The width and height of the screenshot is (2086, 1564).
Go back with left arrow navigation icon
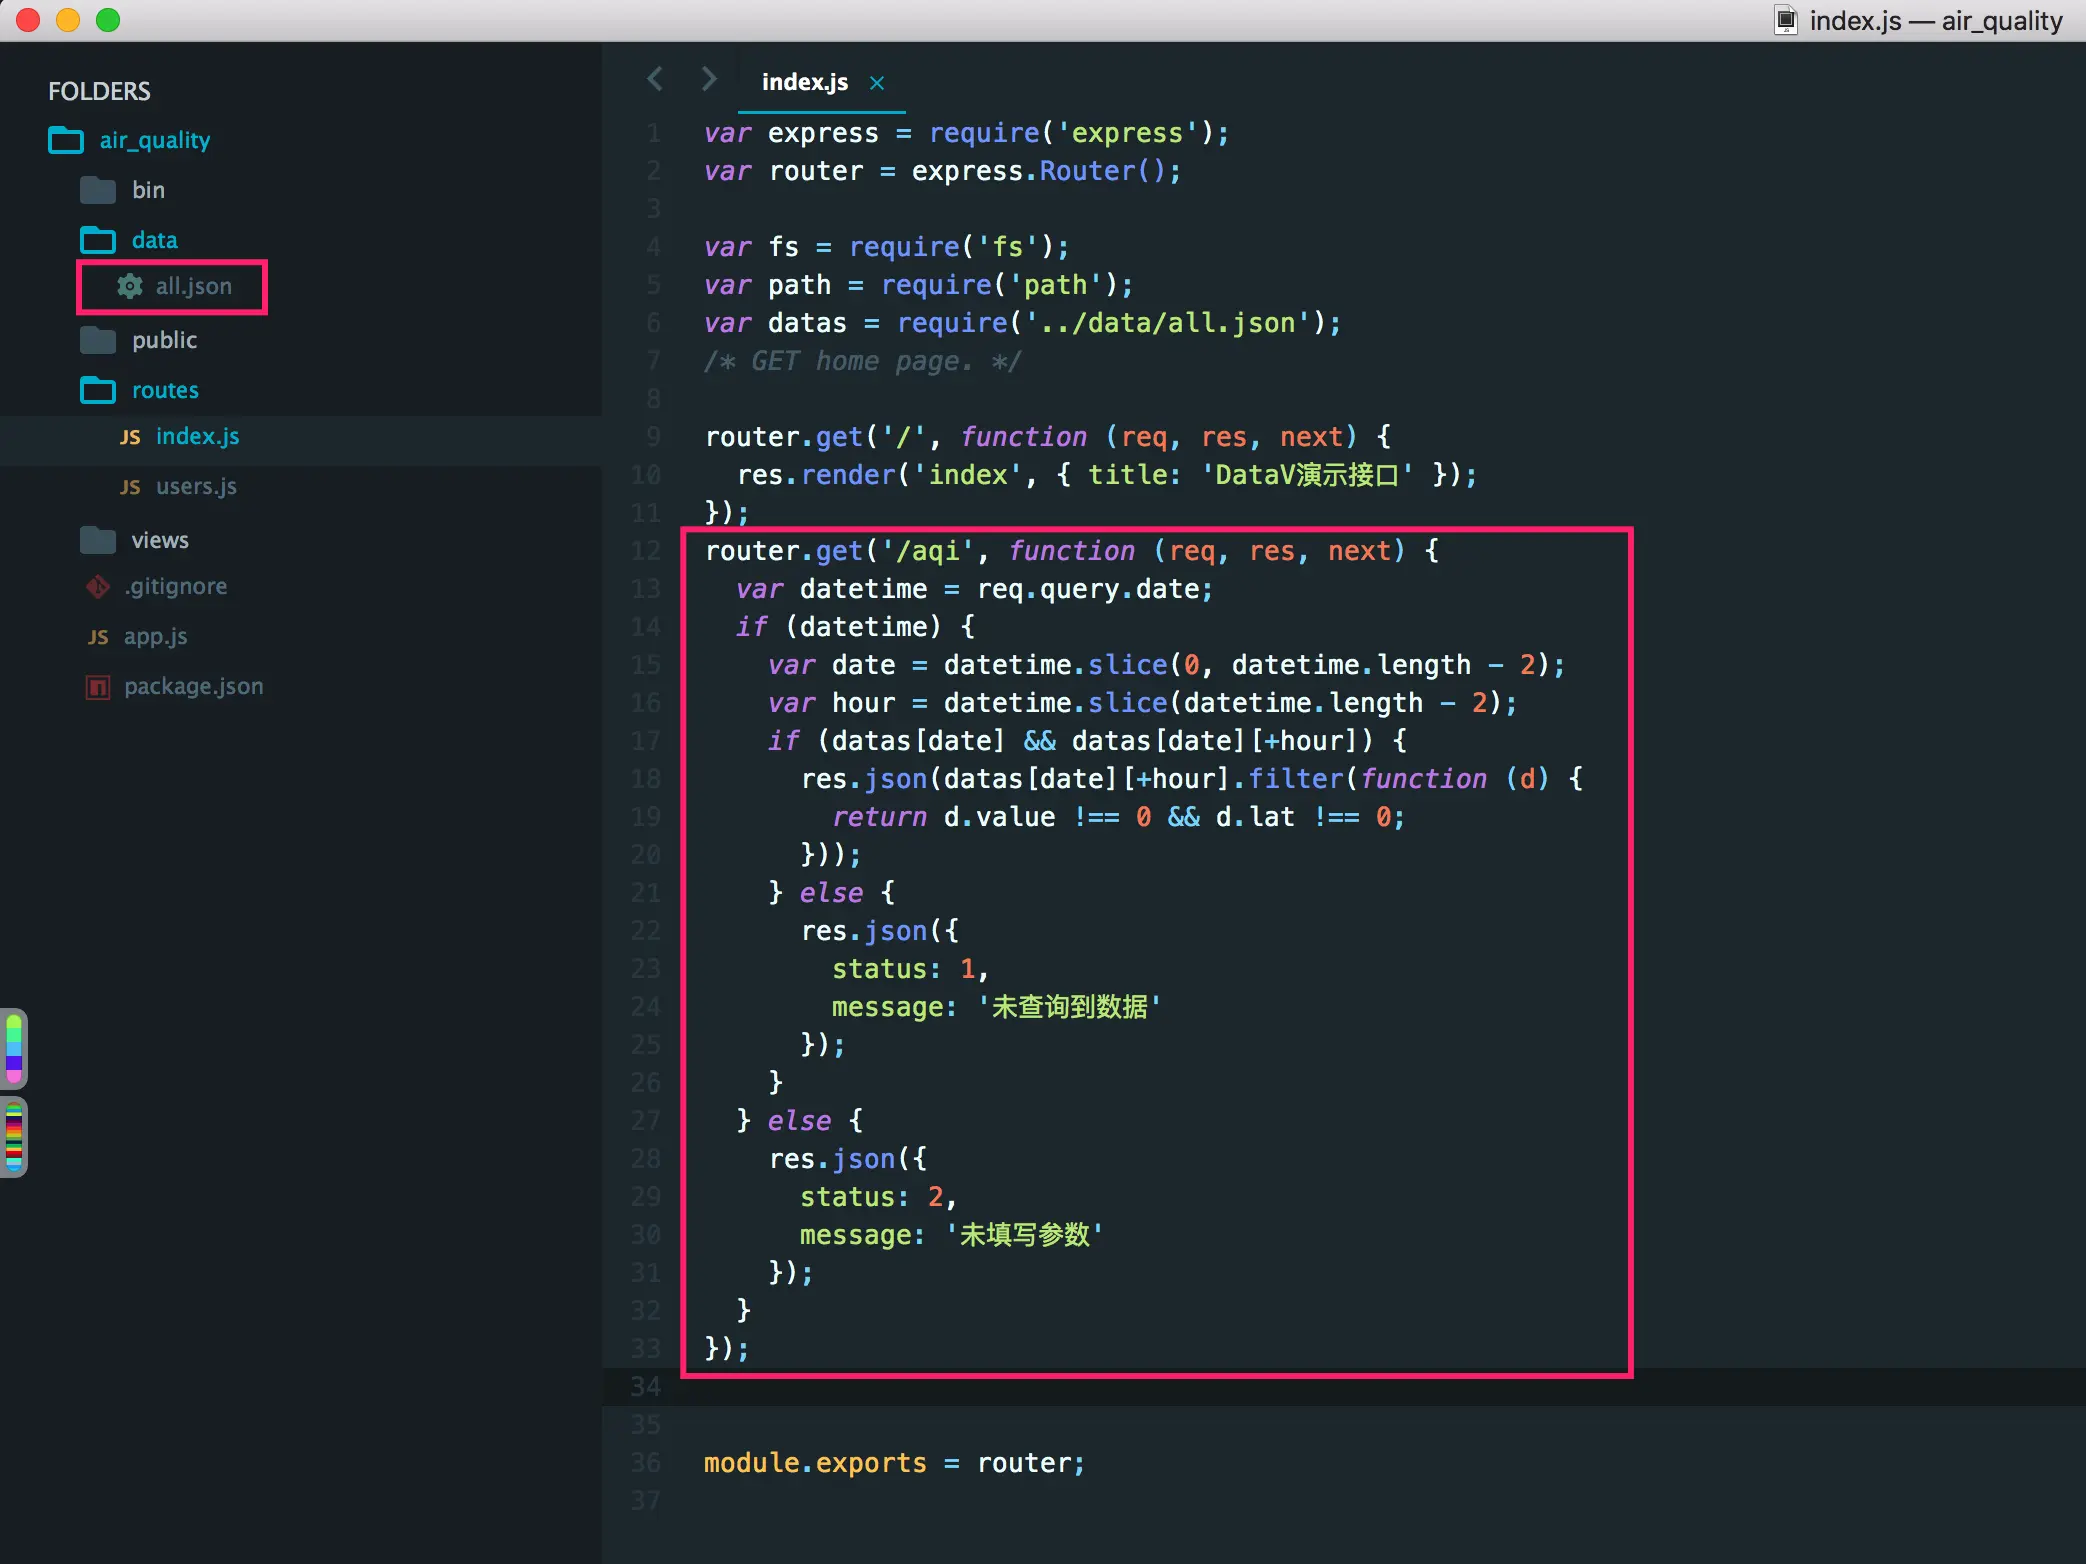point(655,79)
